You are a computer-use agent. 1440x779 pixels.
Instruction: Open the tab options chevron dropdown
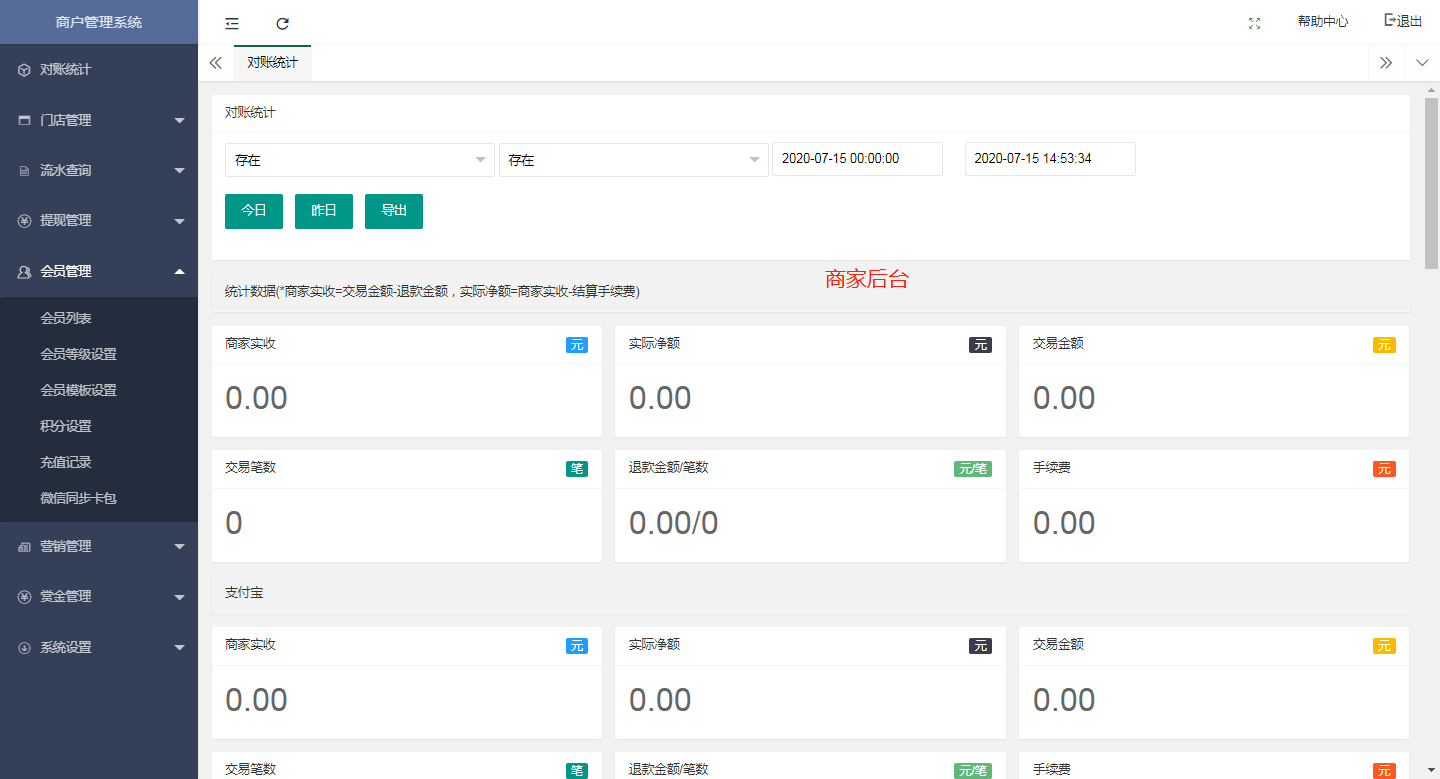[x=1422, y=62]
